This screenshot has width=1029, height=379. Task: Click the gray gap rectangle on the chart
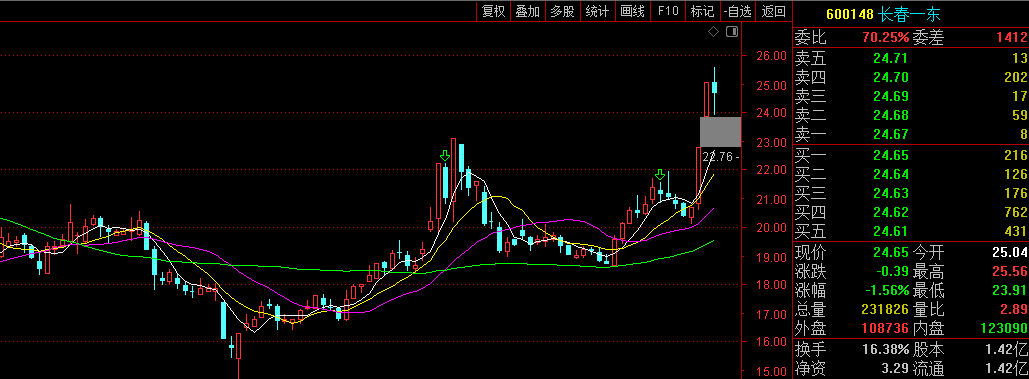click(x=720, y=132)
